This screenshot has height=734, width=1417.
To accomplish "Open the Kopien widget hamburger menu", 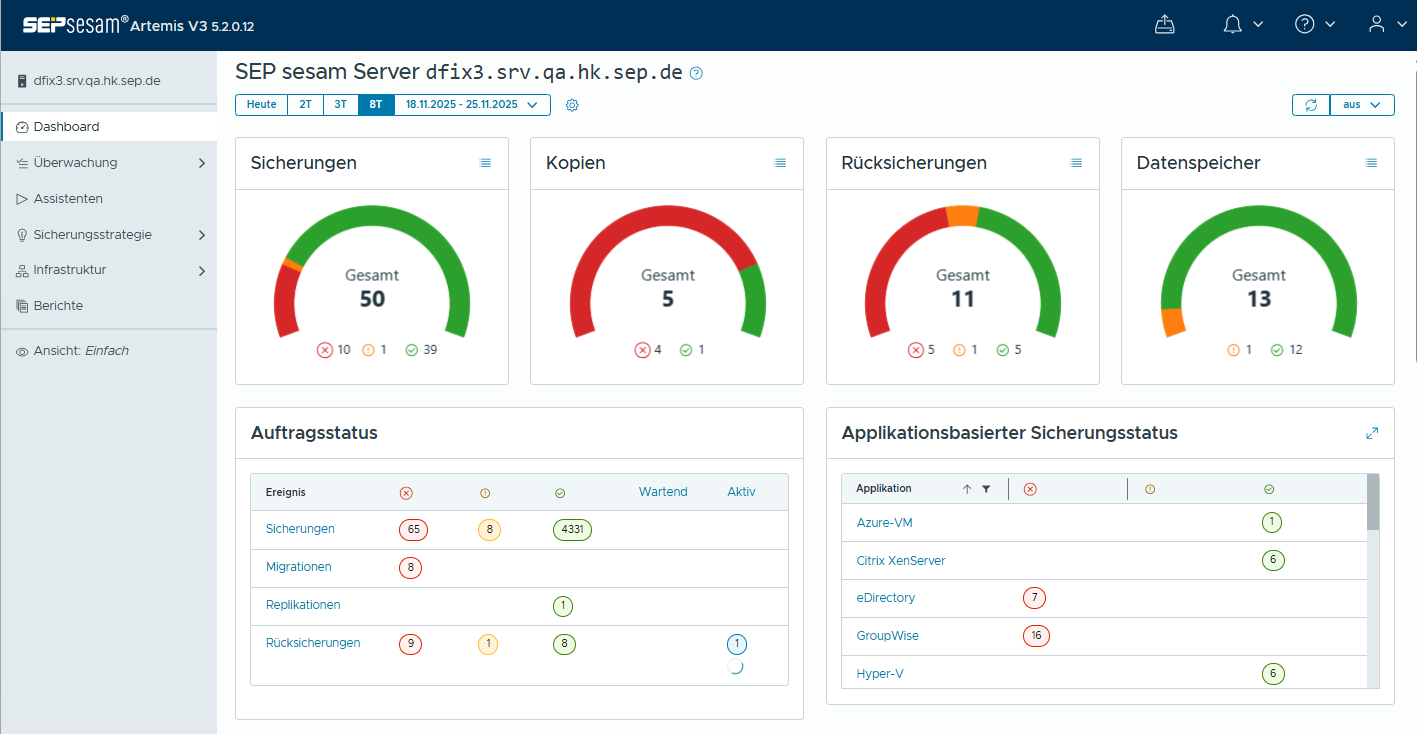I will point(780,162).
